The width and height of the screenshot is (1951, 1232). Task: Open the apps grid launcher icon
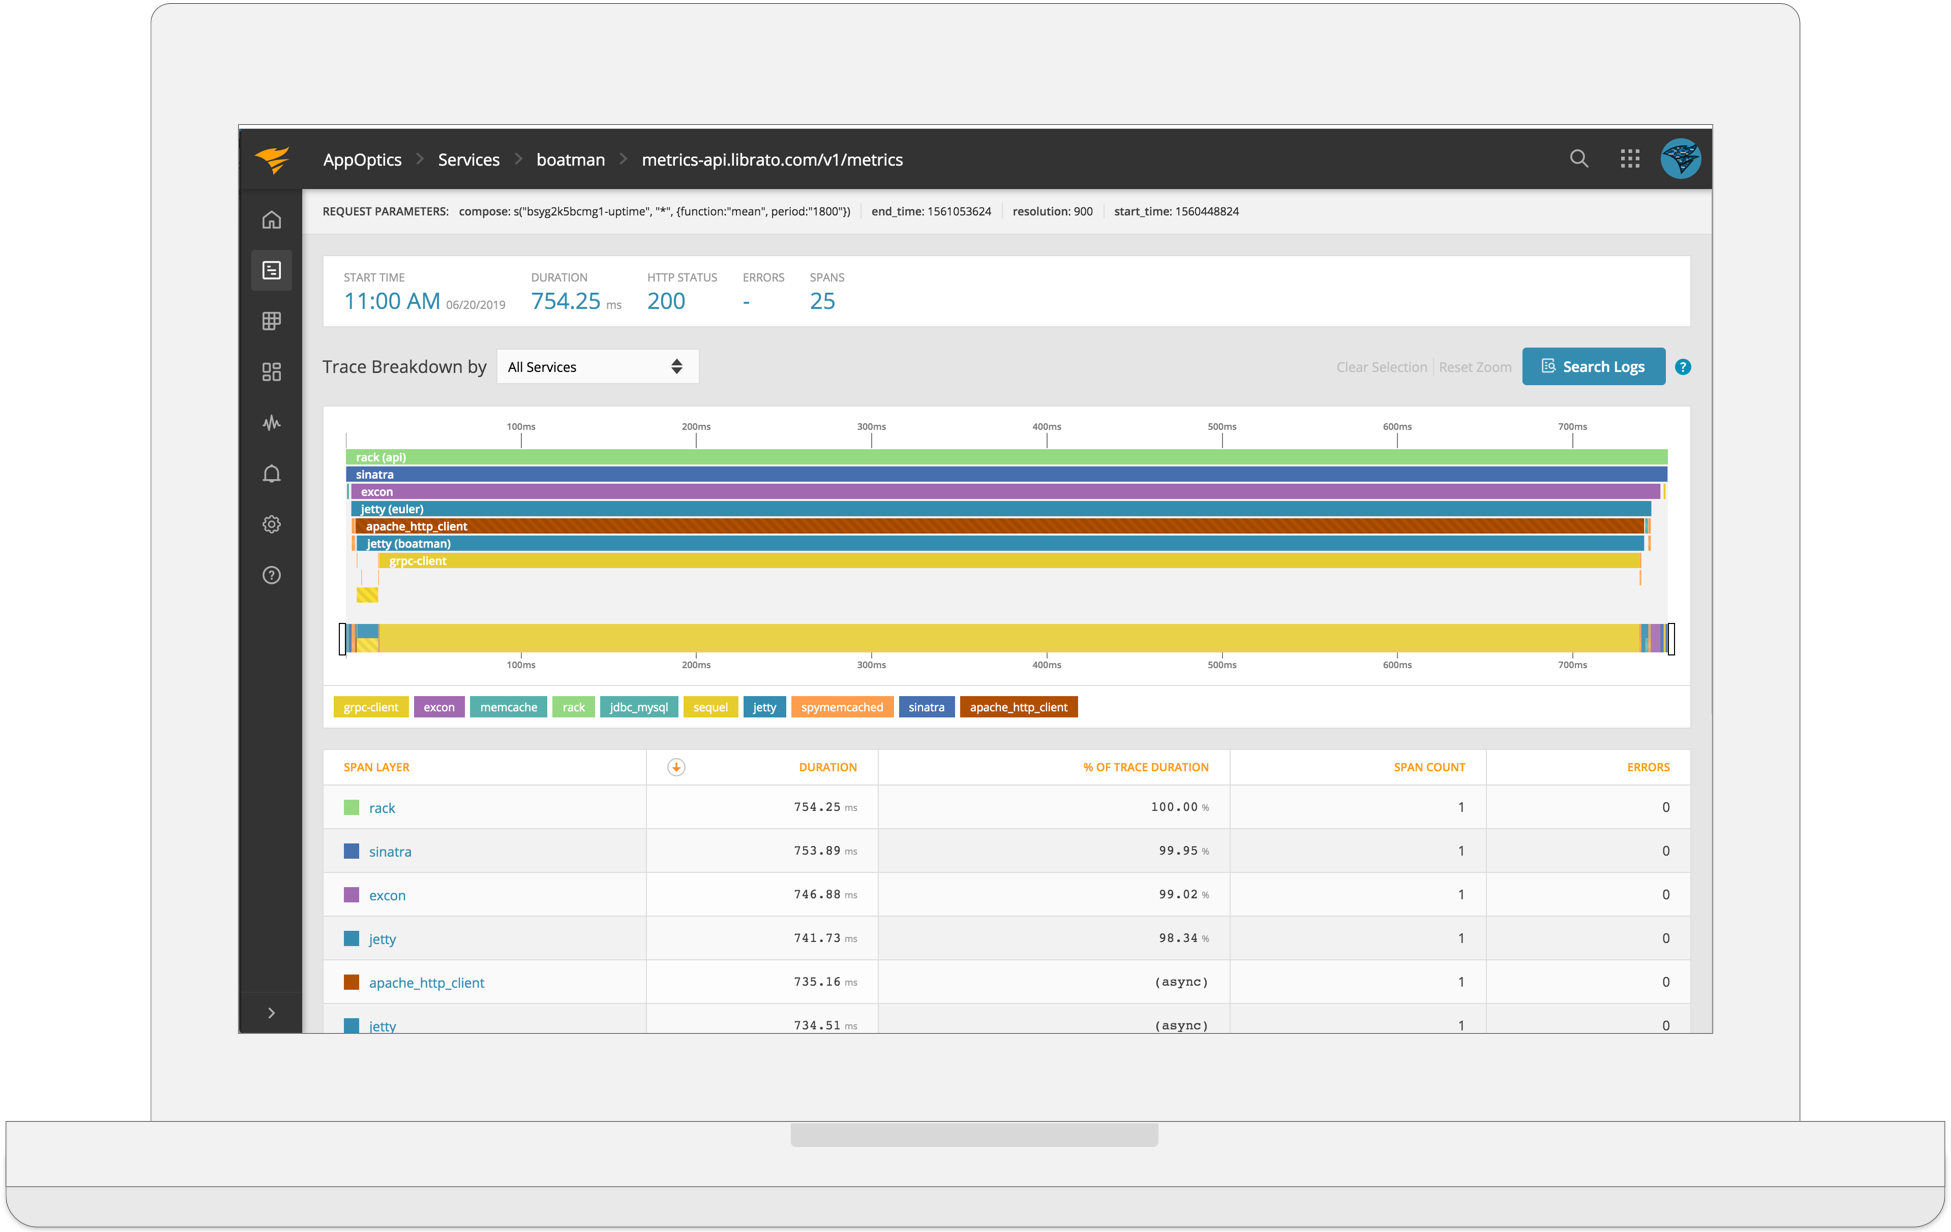point(1630,159)
